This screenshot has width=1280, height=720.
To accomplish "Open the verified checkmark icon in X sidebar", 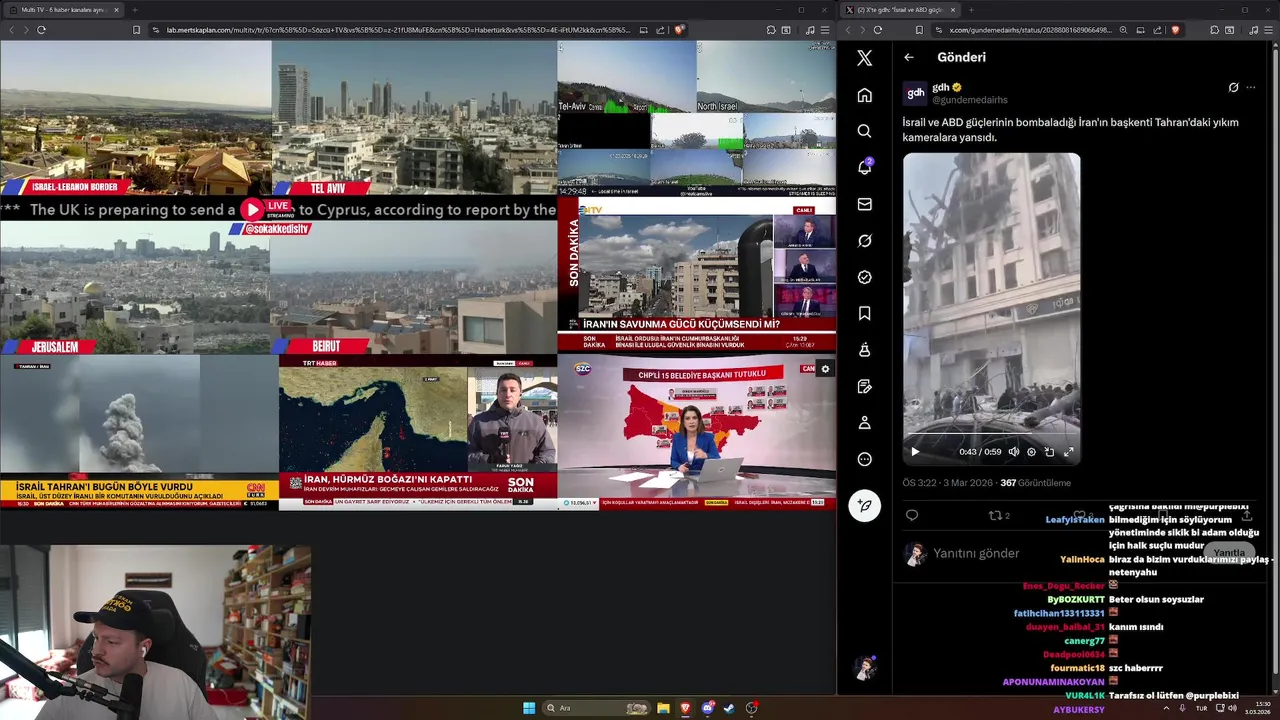I will 864,277.
